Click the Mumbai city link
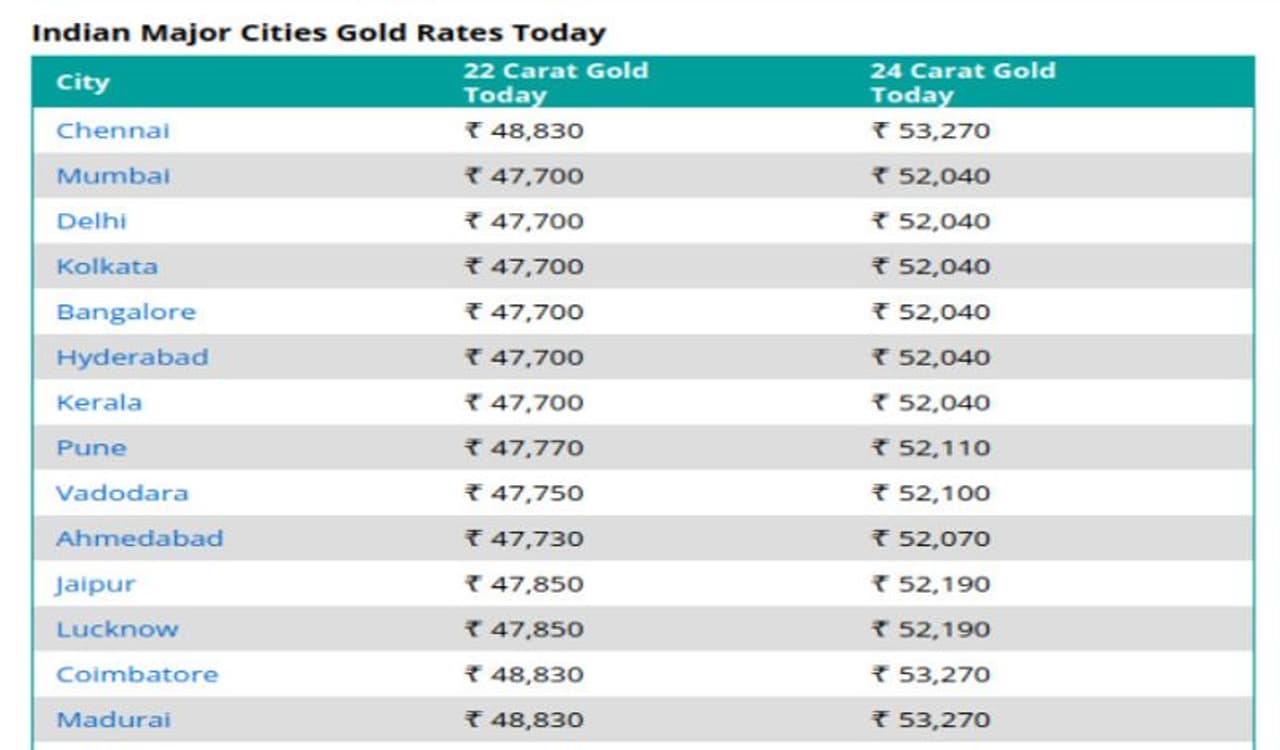 coord(113,176)
